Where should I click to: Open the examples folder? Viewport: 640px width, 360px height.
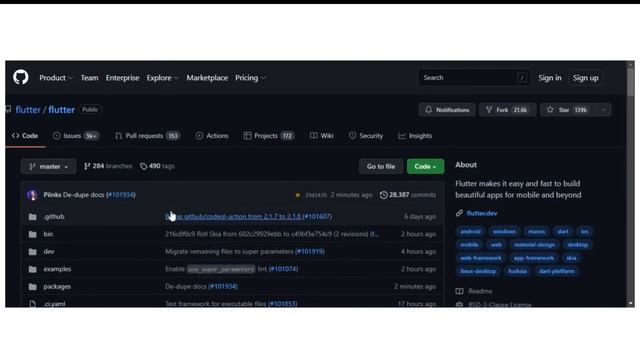57,269
